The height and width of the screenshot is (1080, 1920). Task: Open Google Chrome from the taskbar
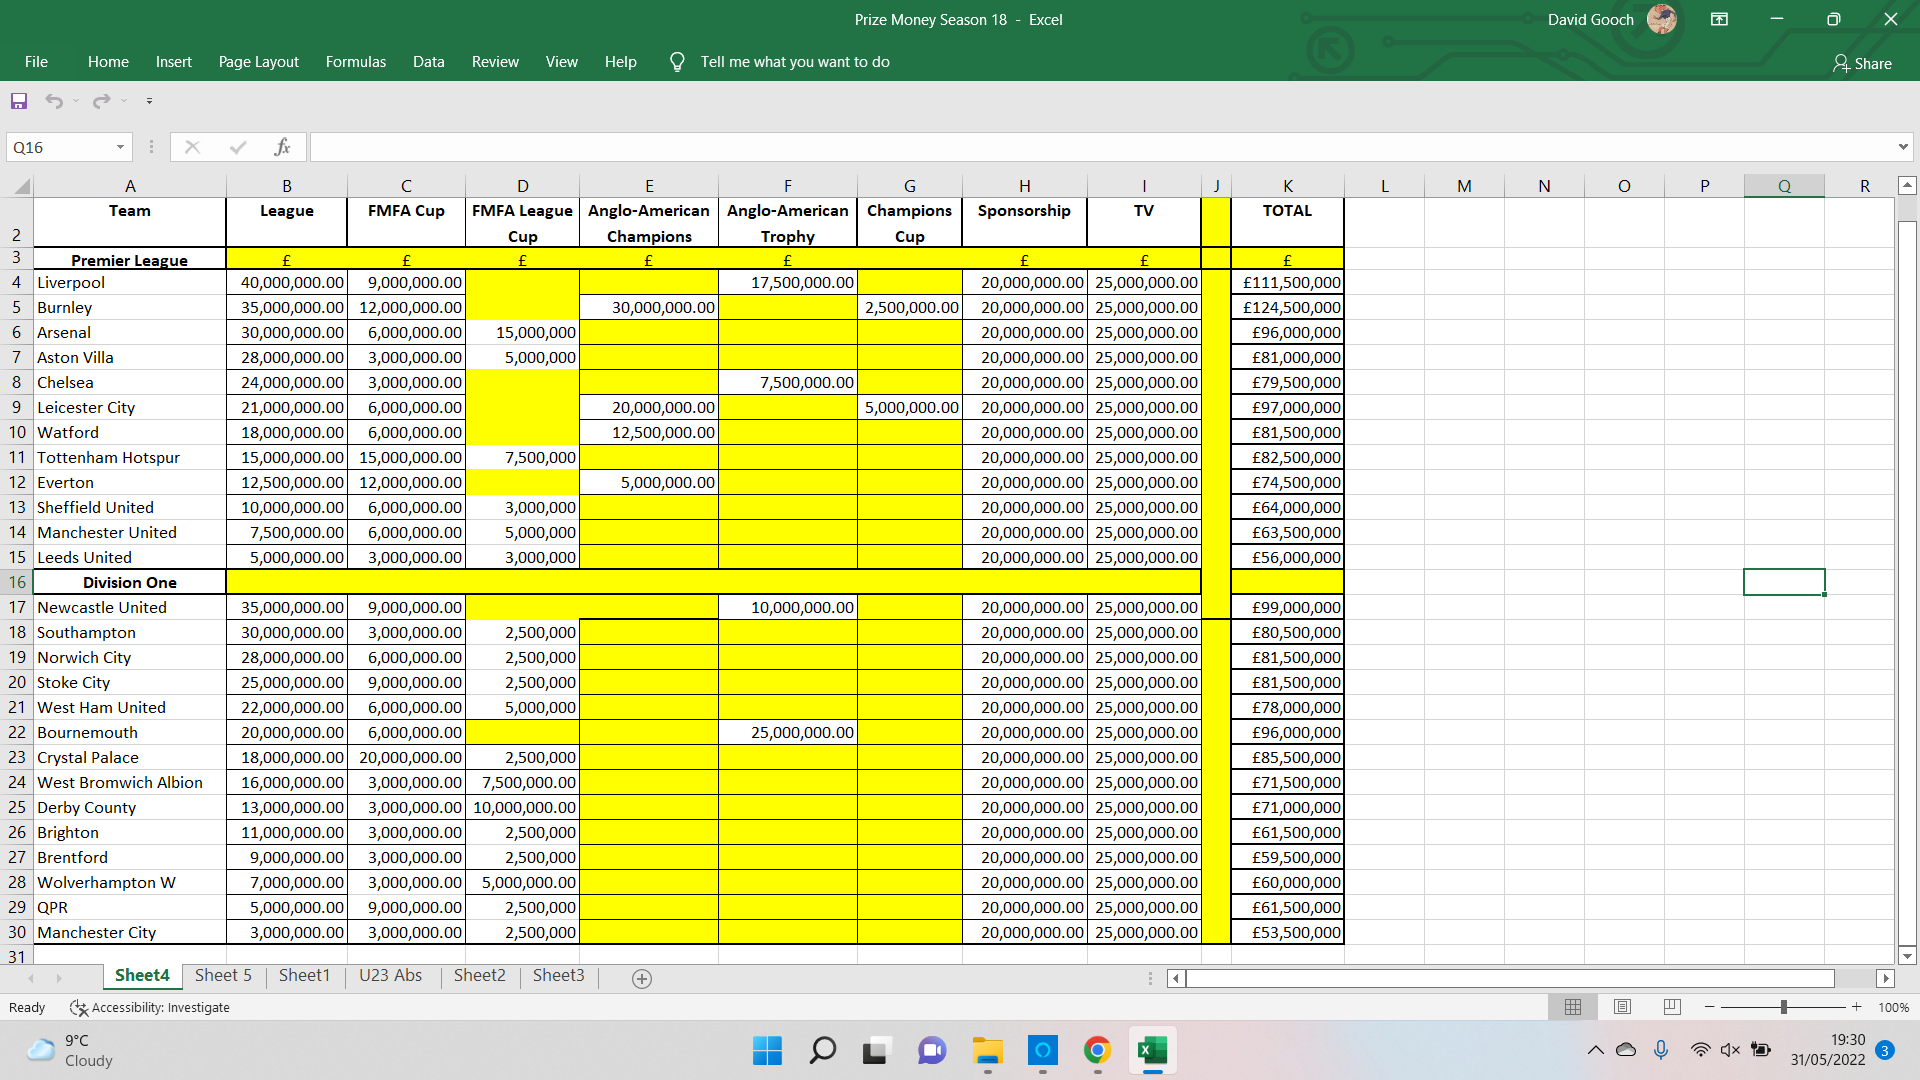click(x=1097, y=1050)
